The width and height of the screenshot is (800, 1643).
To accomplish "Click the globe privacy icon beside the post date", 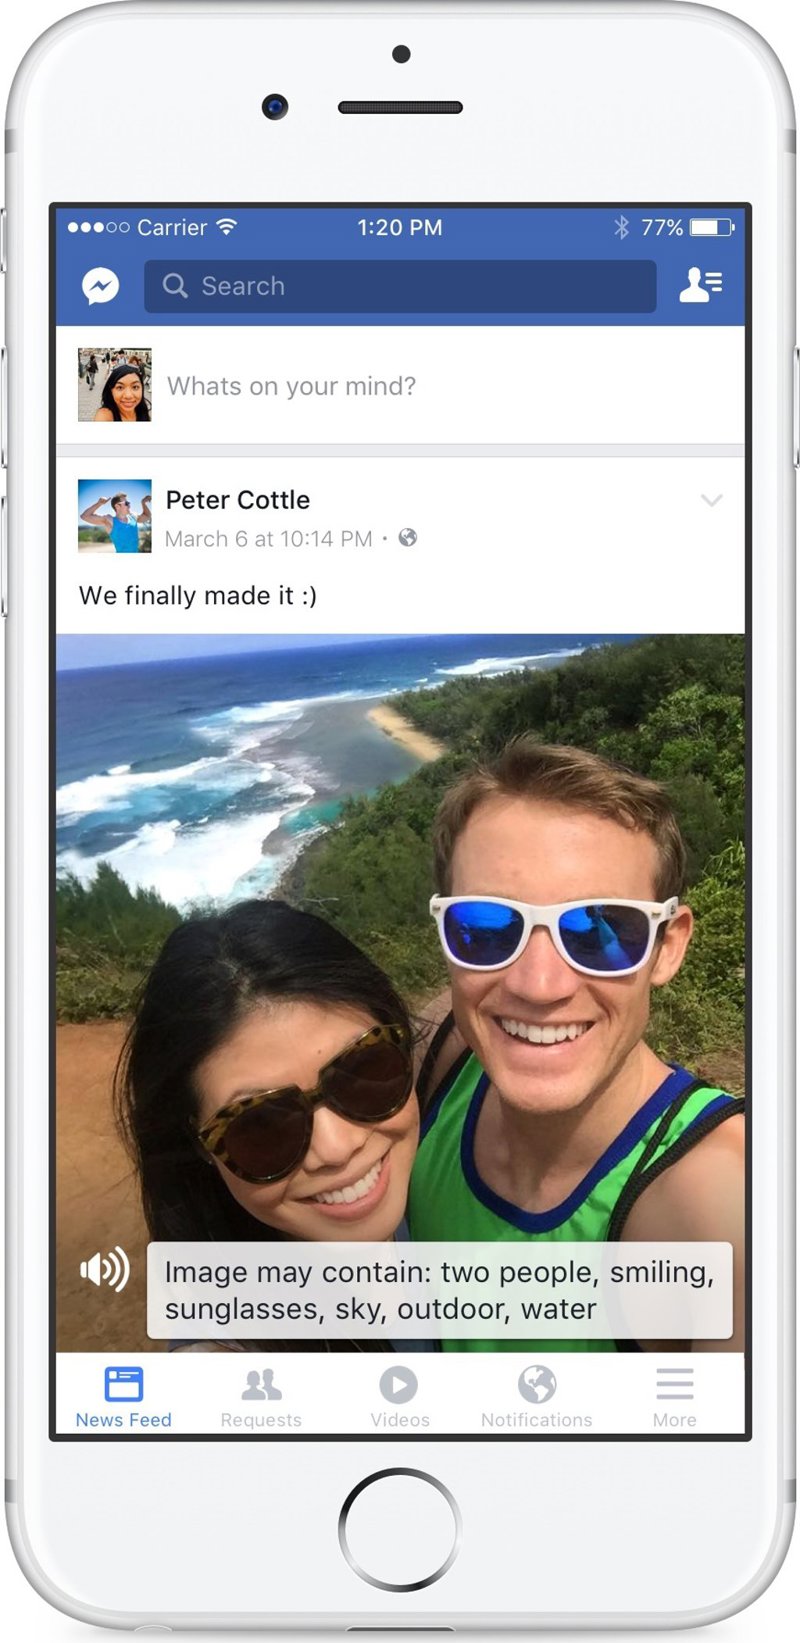I will [x=408, y=538].
